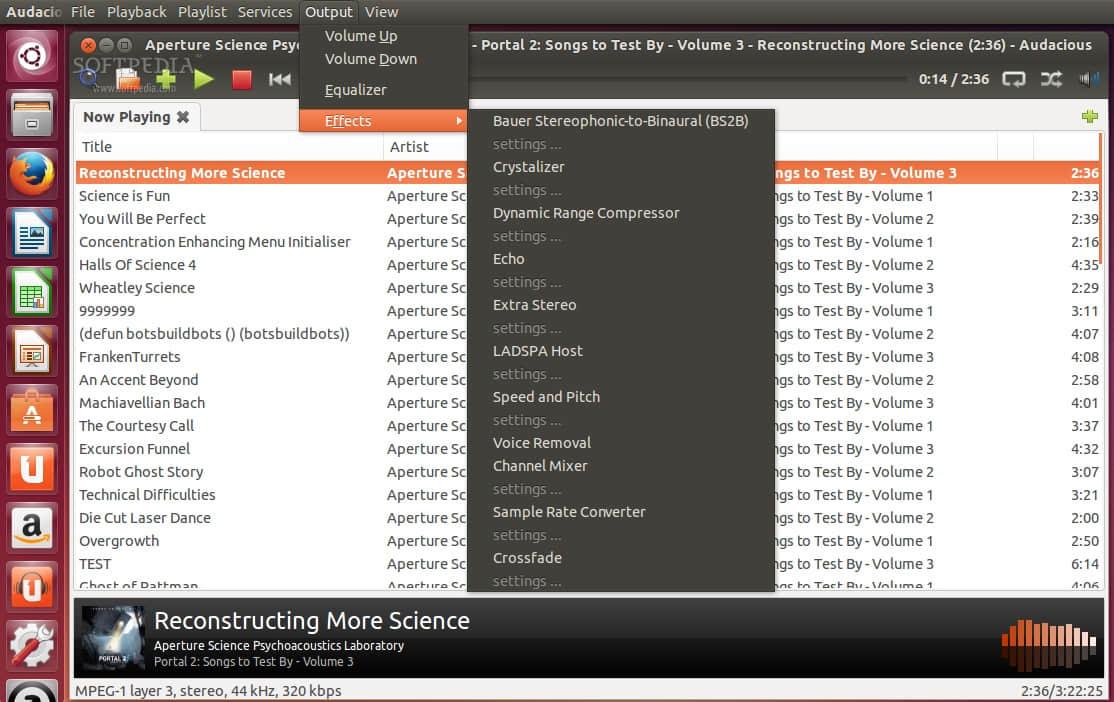
Task: Select the song Wheatley Science
Action: [137, 288]
